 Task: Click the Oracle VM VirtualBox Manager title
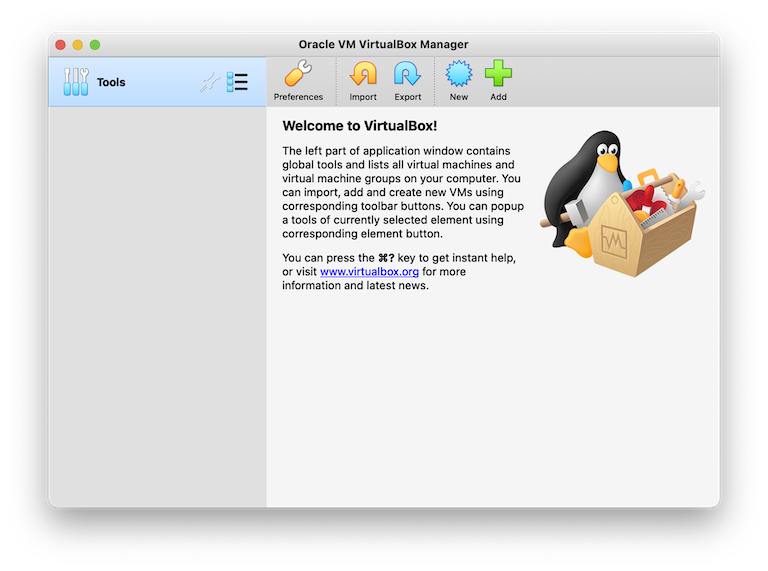click(x=384, y=45)
